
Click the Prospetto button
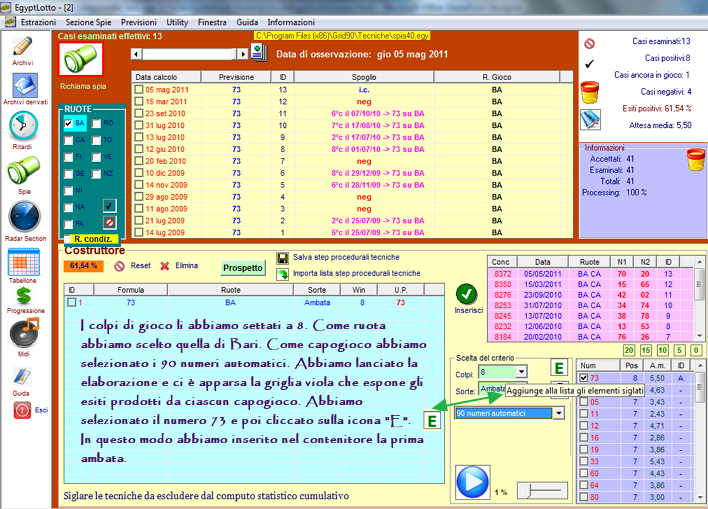pos(242,268)
